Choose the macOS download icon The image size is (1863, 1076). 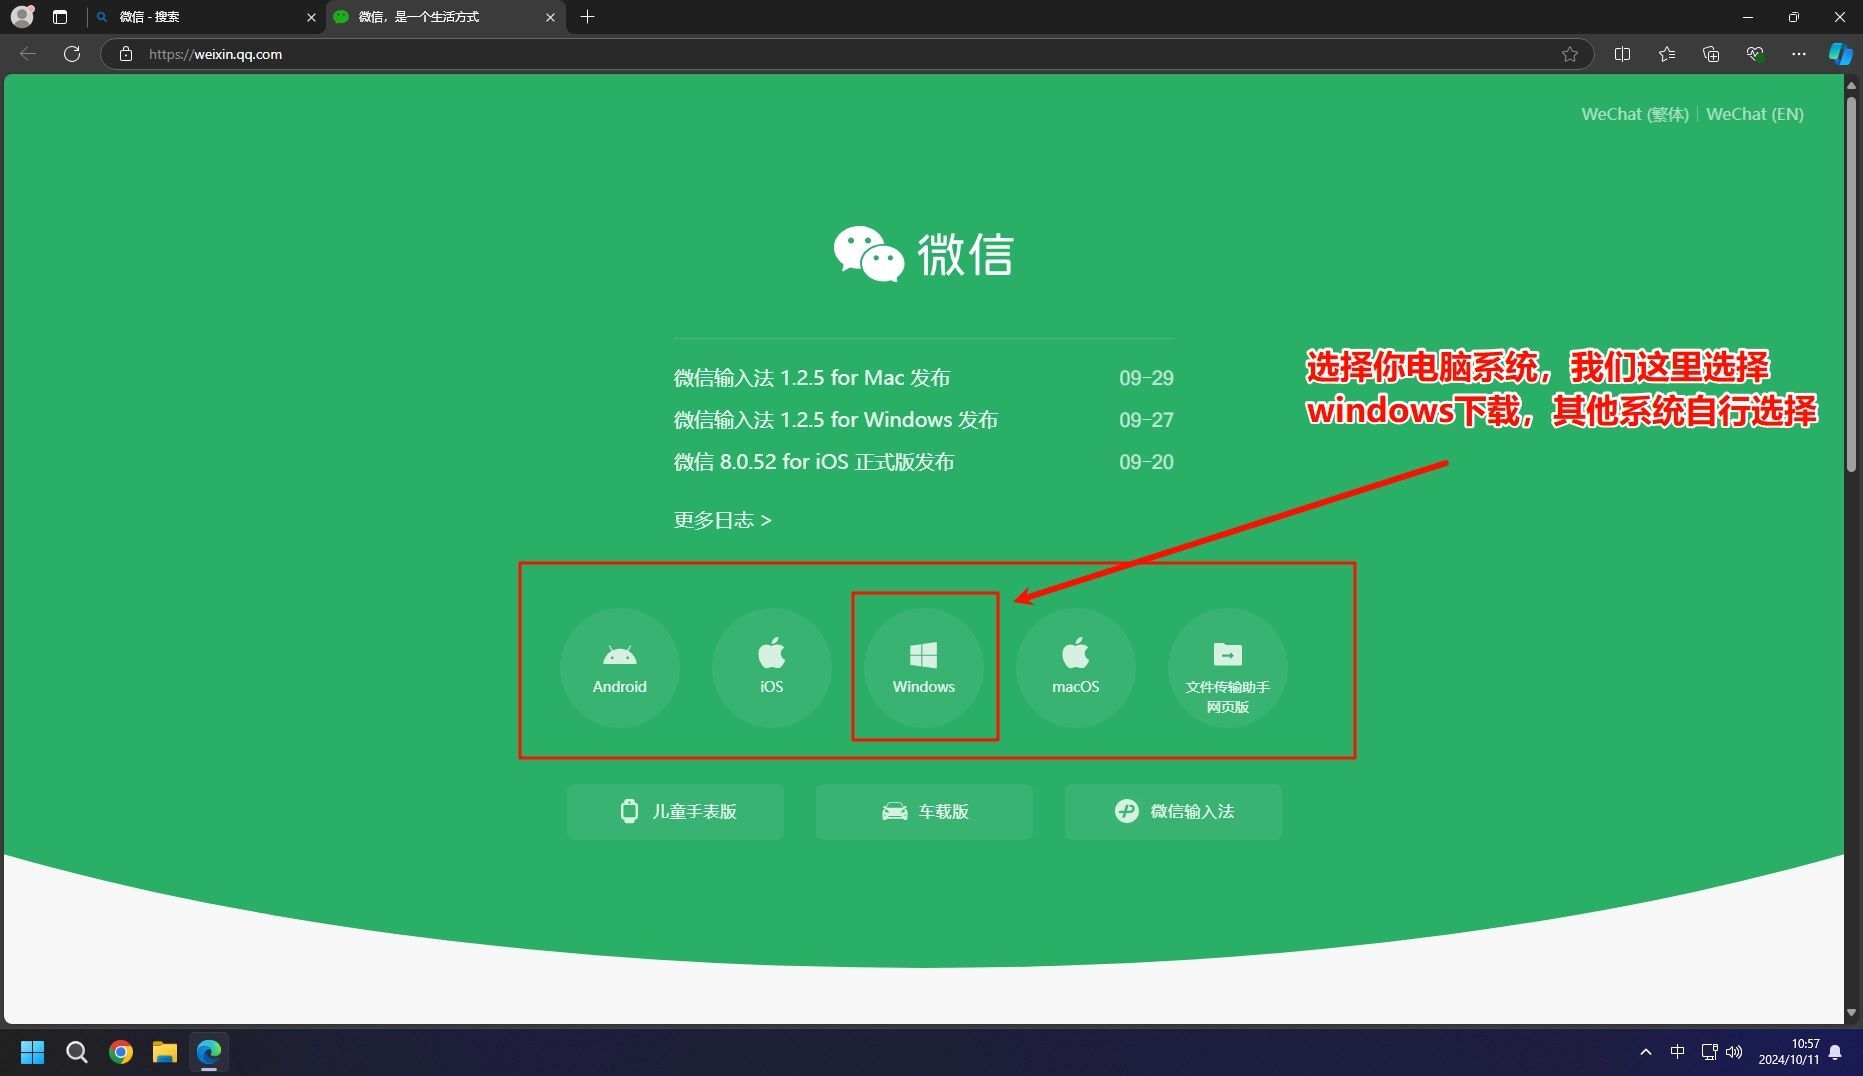coord(1075,667)
